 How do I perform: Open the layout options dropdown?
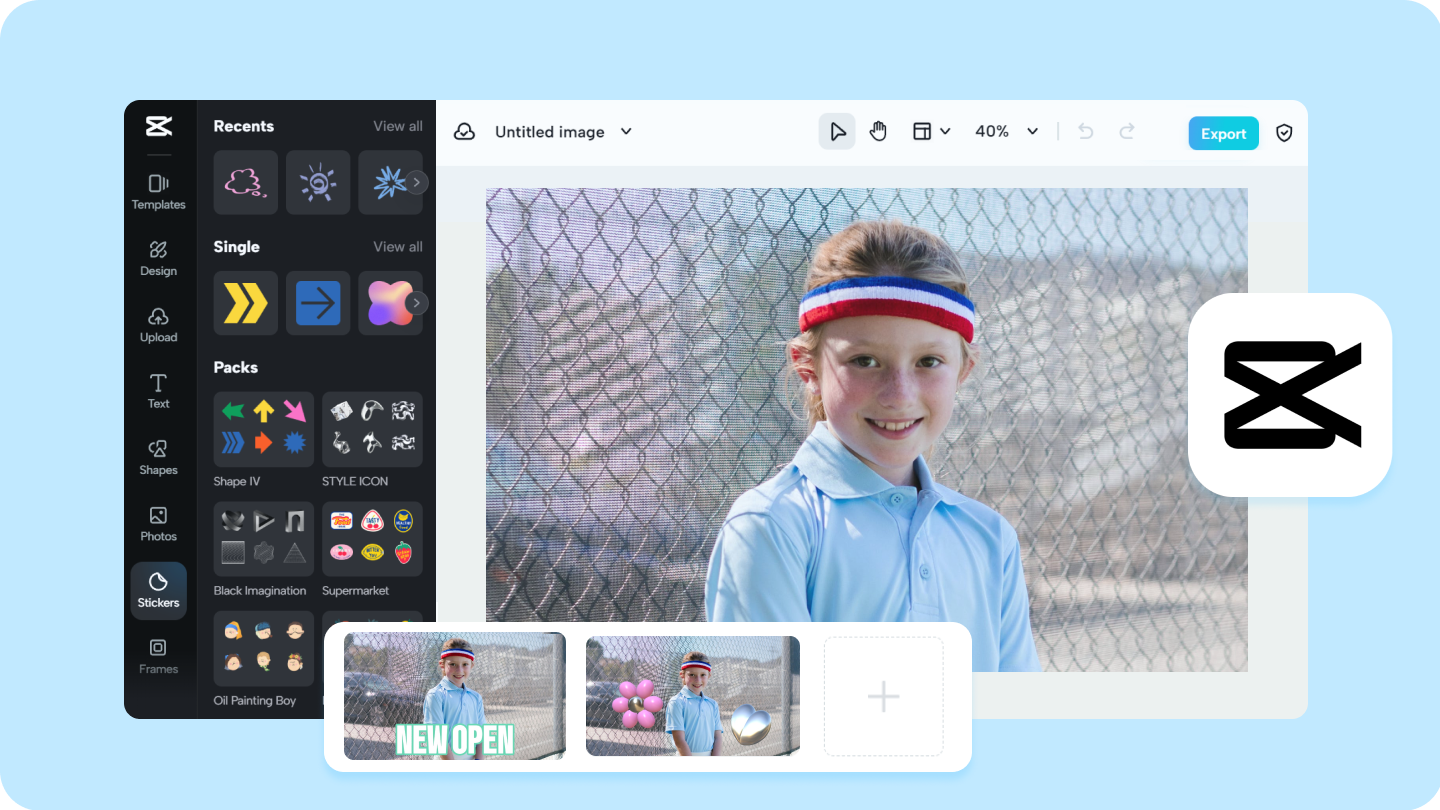[931, 131]
